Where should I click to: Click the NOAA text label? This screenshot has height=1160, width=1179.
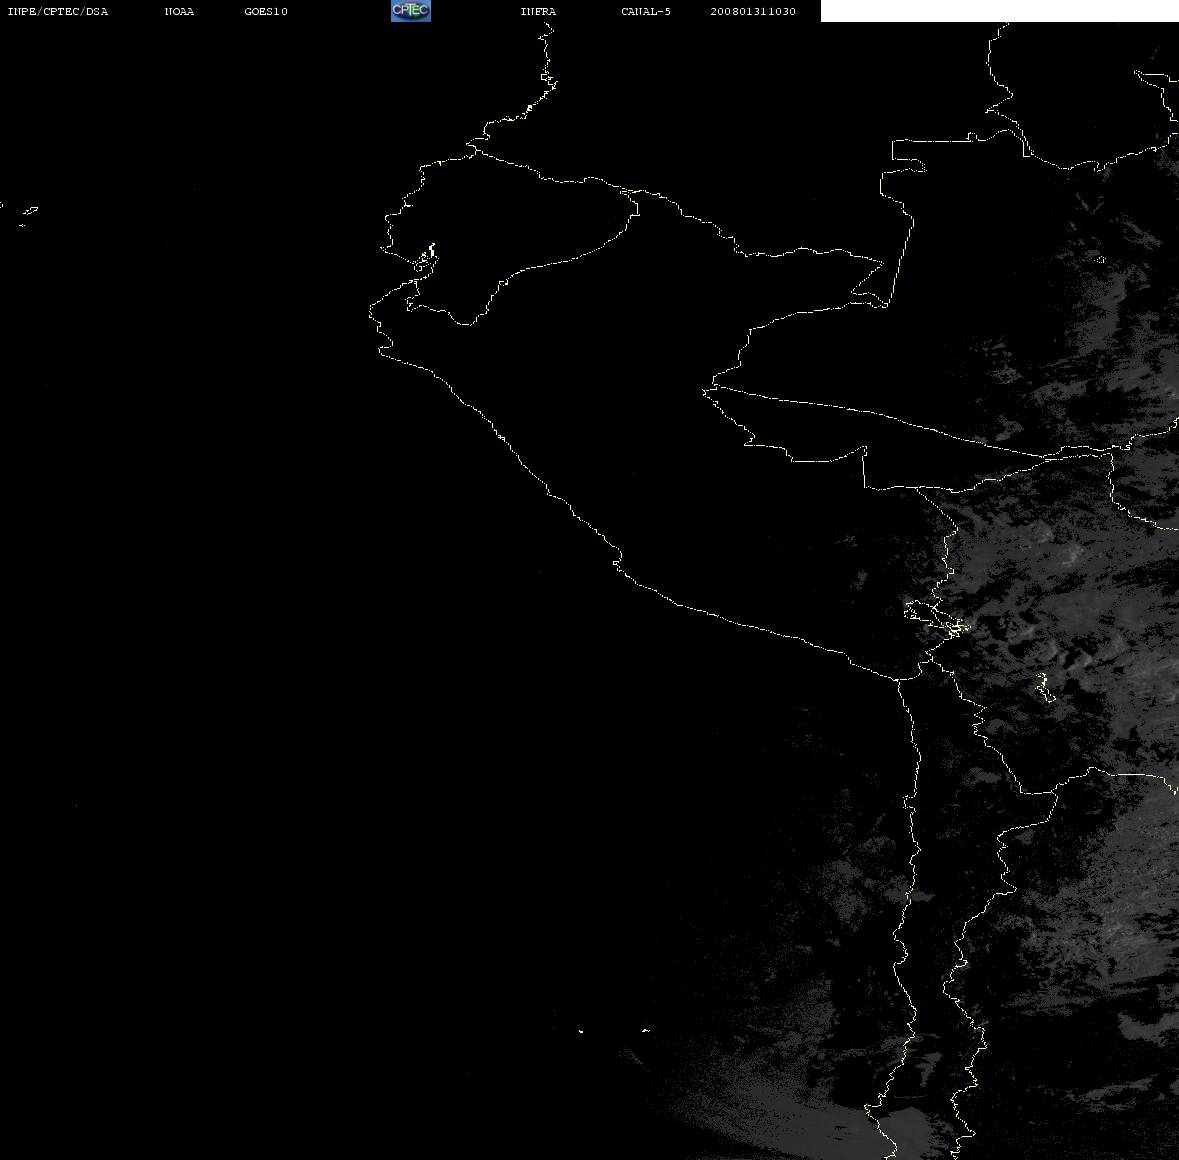pyautogui.click(x=179, y=11)
